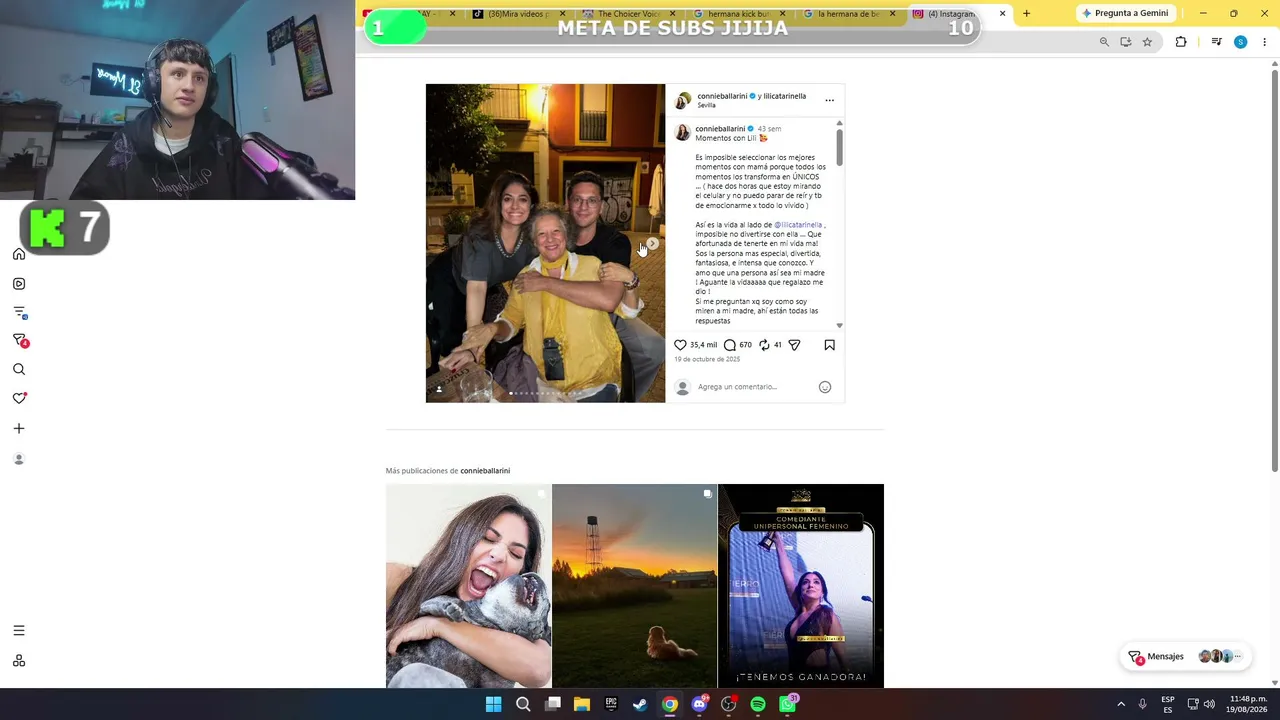This screenshot has width=1280, height=720.
Task: Open the 'Tenemos ganadora' post thumbnail
Action: pos(801,586)
